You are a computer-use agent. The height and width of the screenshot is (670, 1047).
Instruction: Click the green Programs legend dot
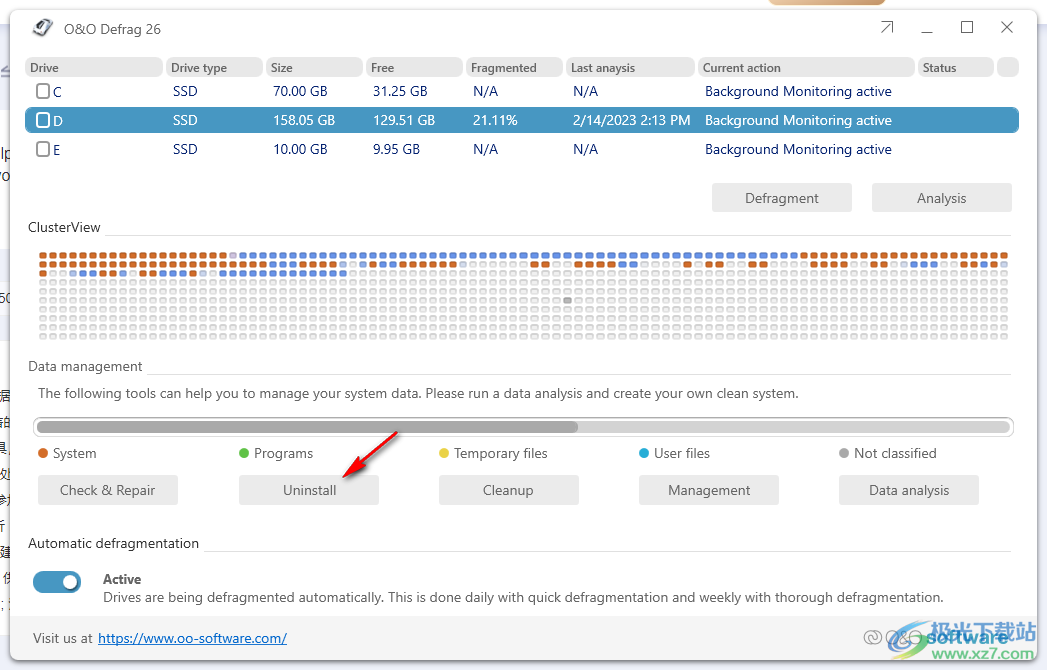point(244,453)
